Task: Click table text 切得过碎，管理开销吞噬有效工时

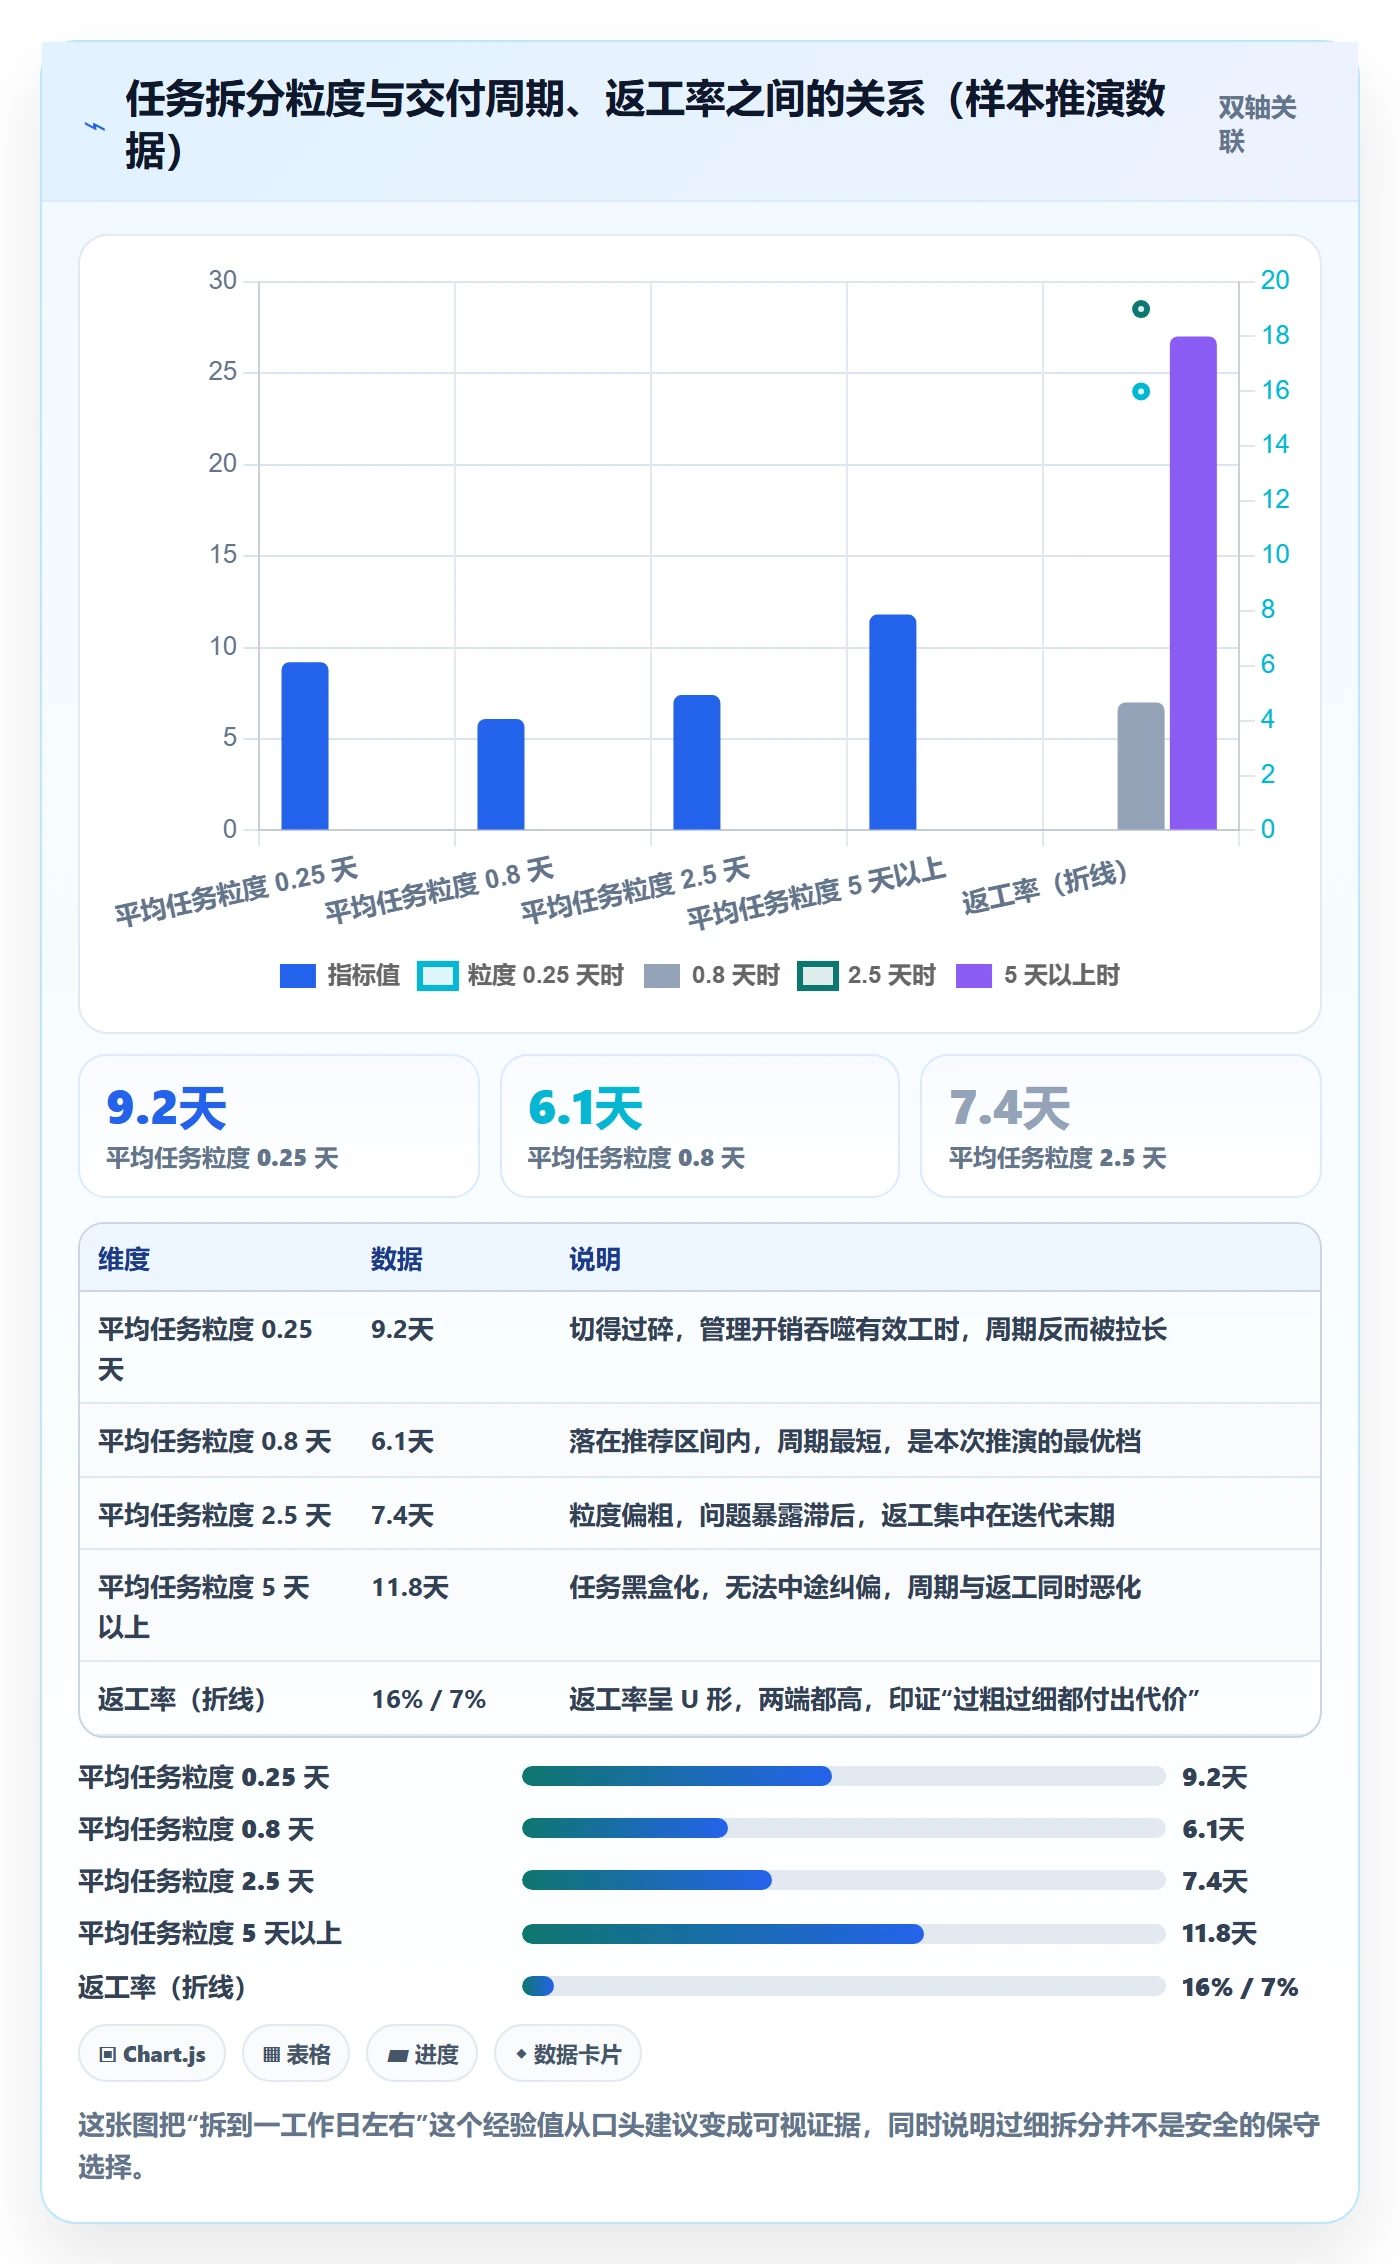Action: click(764, 1329)
